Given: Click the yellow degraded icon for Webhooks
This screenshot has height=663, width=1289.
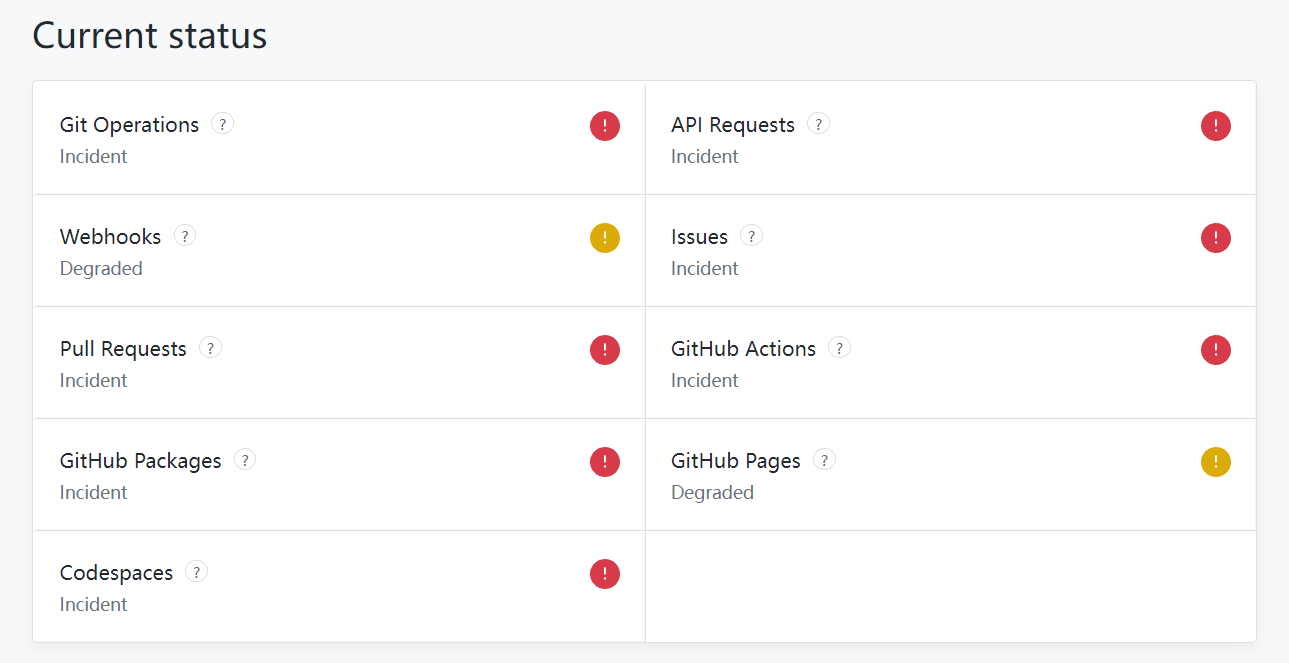Looking at the screenshot, I should click(605, 238).
